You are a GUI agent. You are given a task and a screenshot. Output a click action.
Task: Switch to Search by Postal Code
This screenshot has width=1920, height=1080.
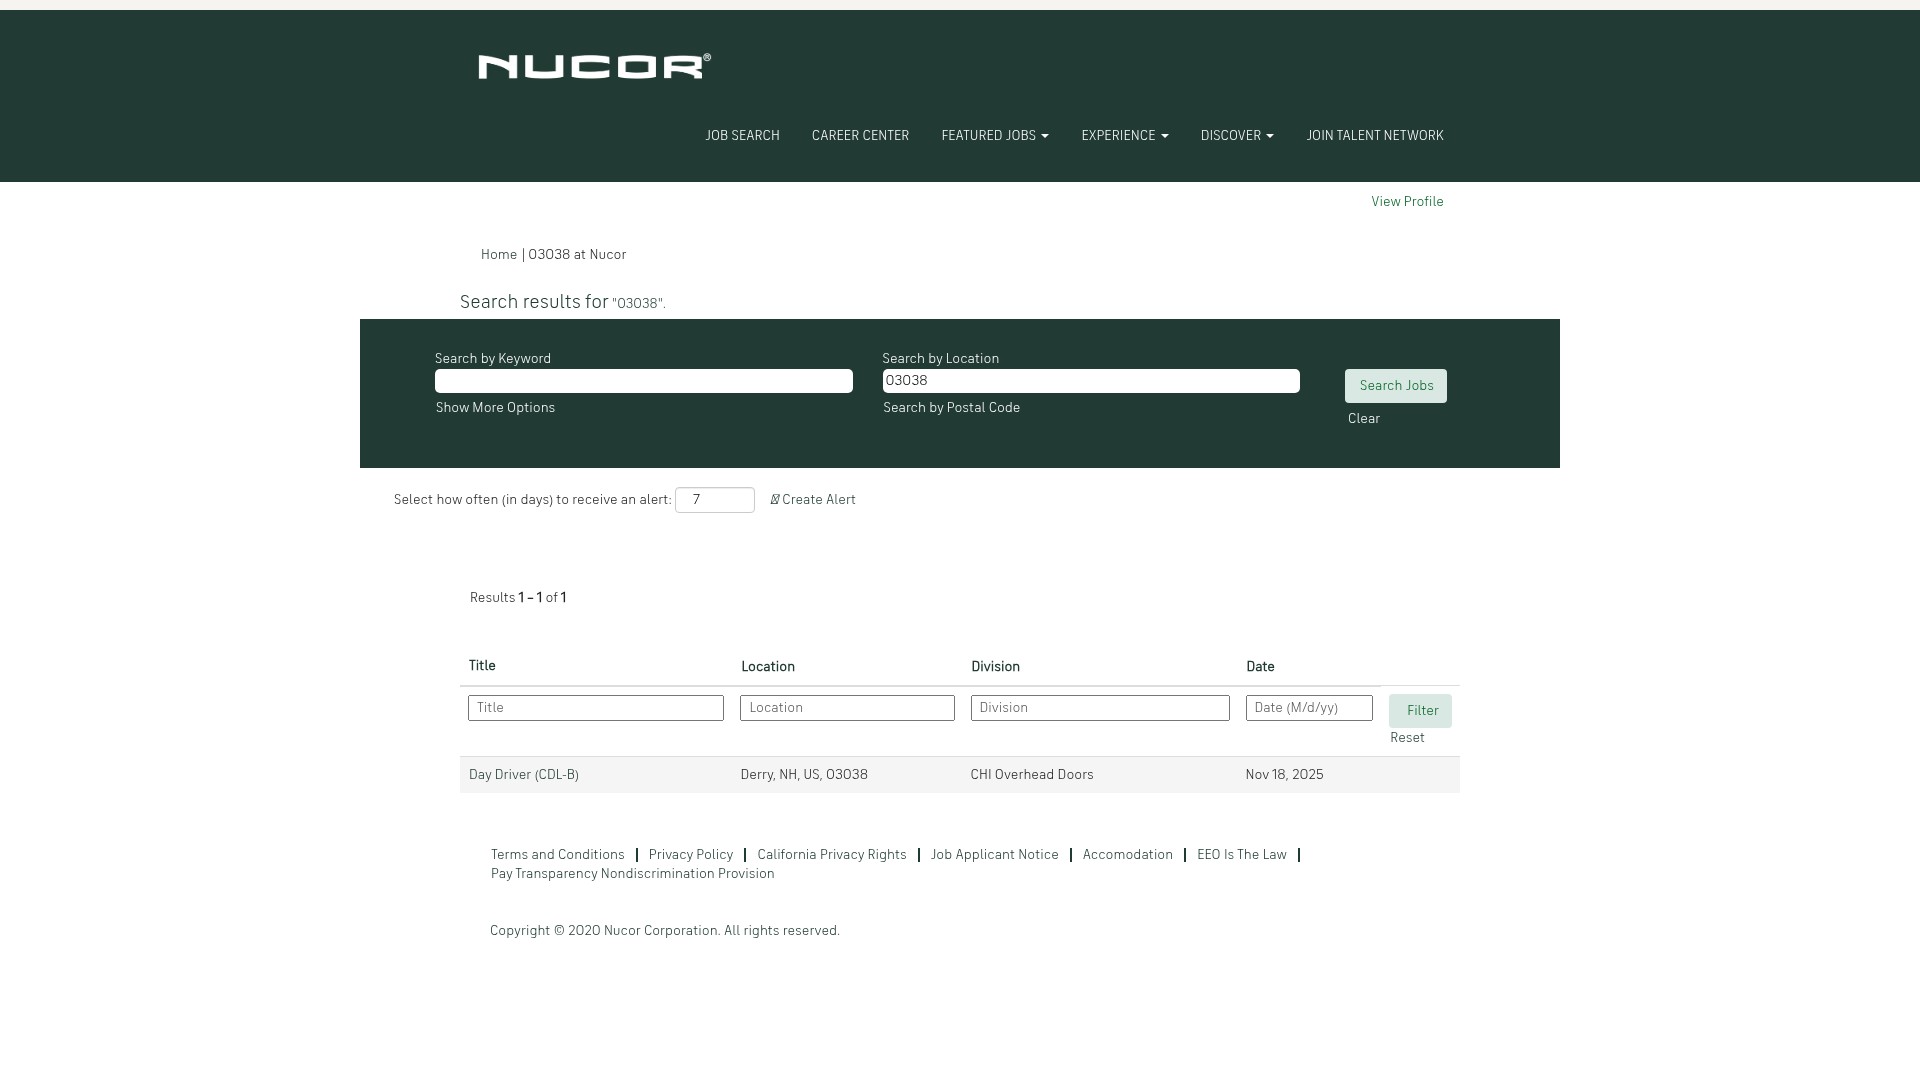click(951, 408)
